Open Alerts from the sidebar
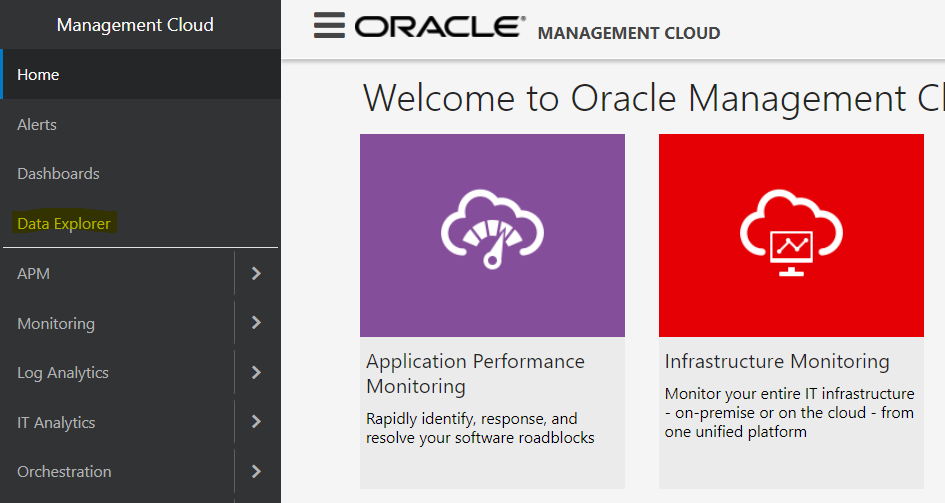Screen dimensions: 945x503 [x=37, y=125]
